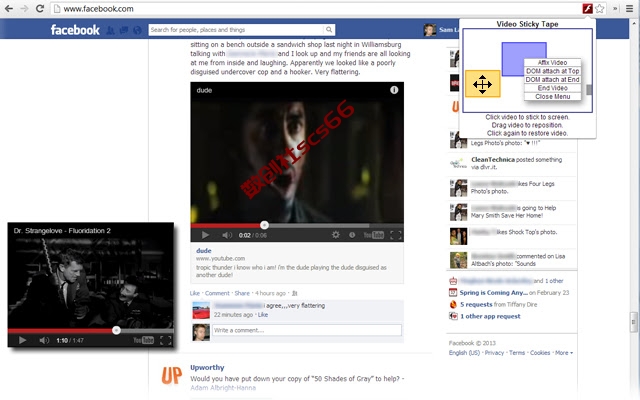This screenshot has width=640, height=400.
Task: Mute the dude video with the volume icon
Action: coord(227,235)
